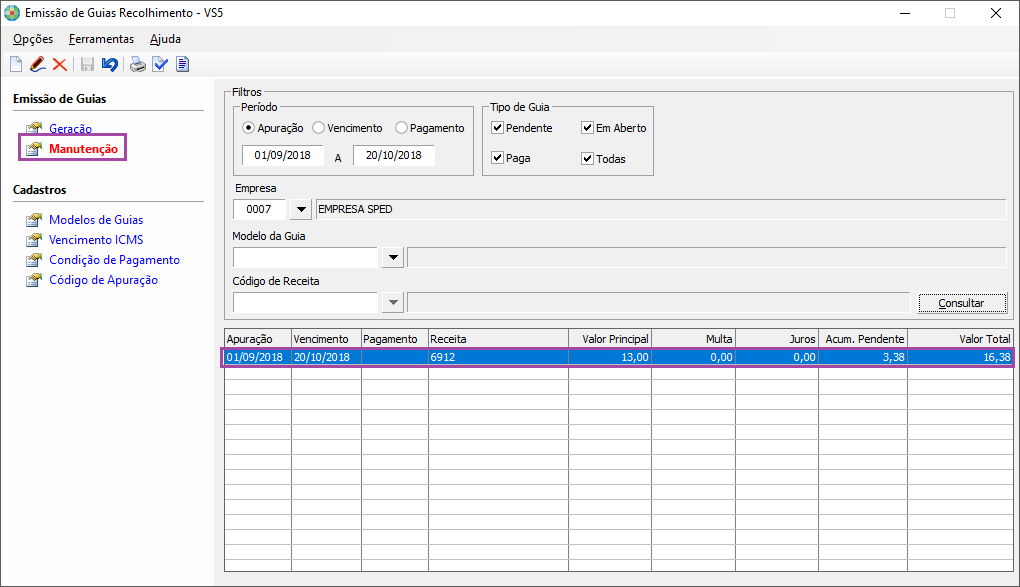
Task: Click the Multa column header
Action: [x=693, y=339]
